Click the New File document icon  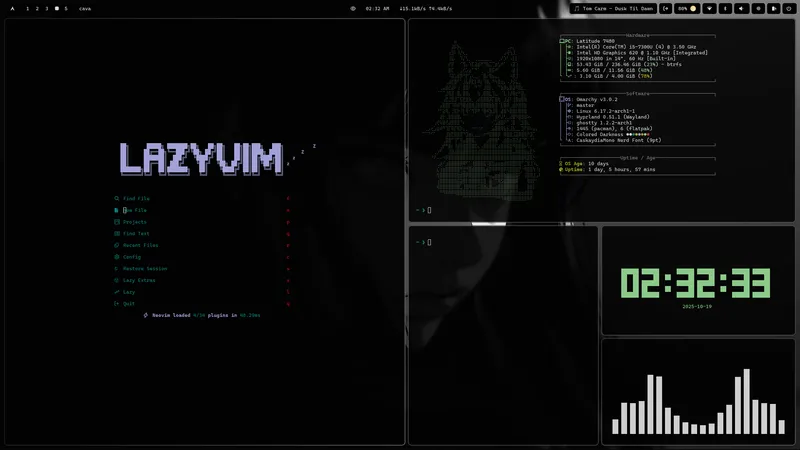pos(116,210)
